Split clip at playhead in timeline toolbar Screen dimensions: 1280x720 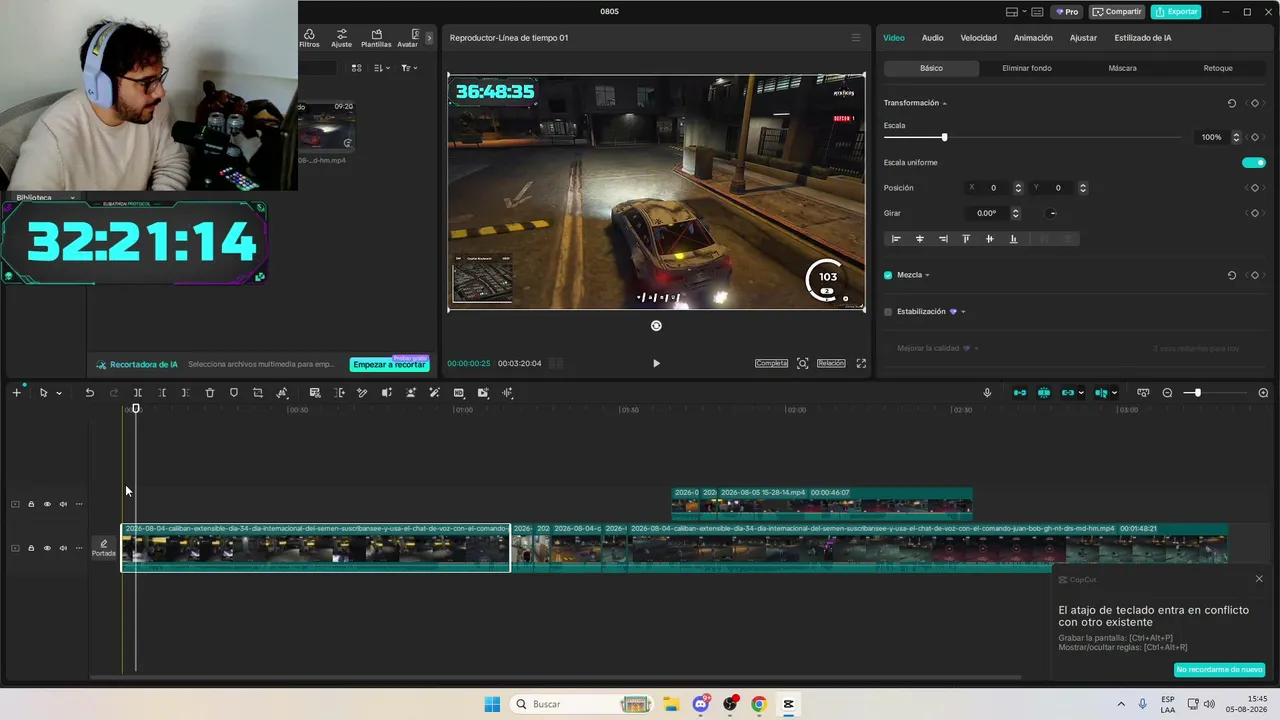(138, 393)
